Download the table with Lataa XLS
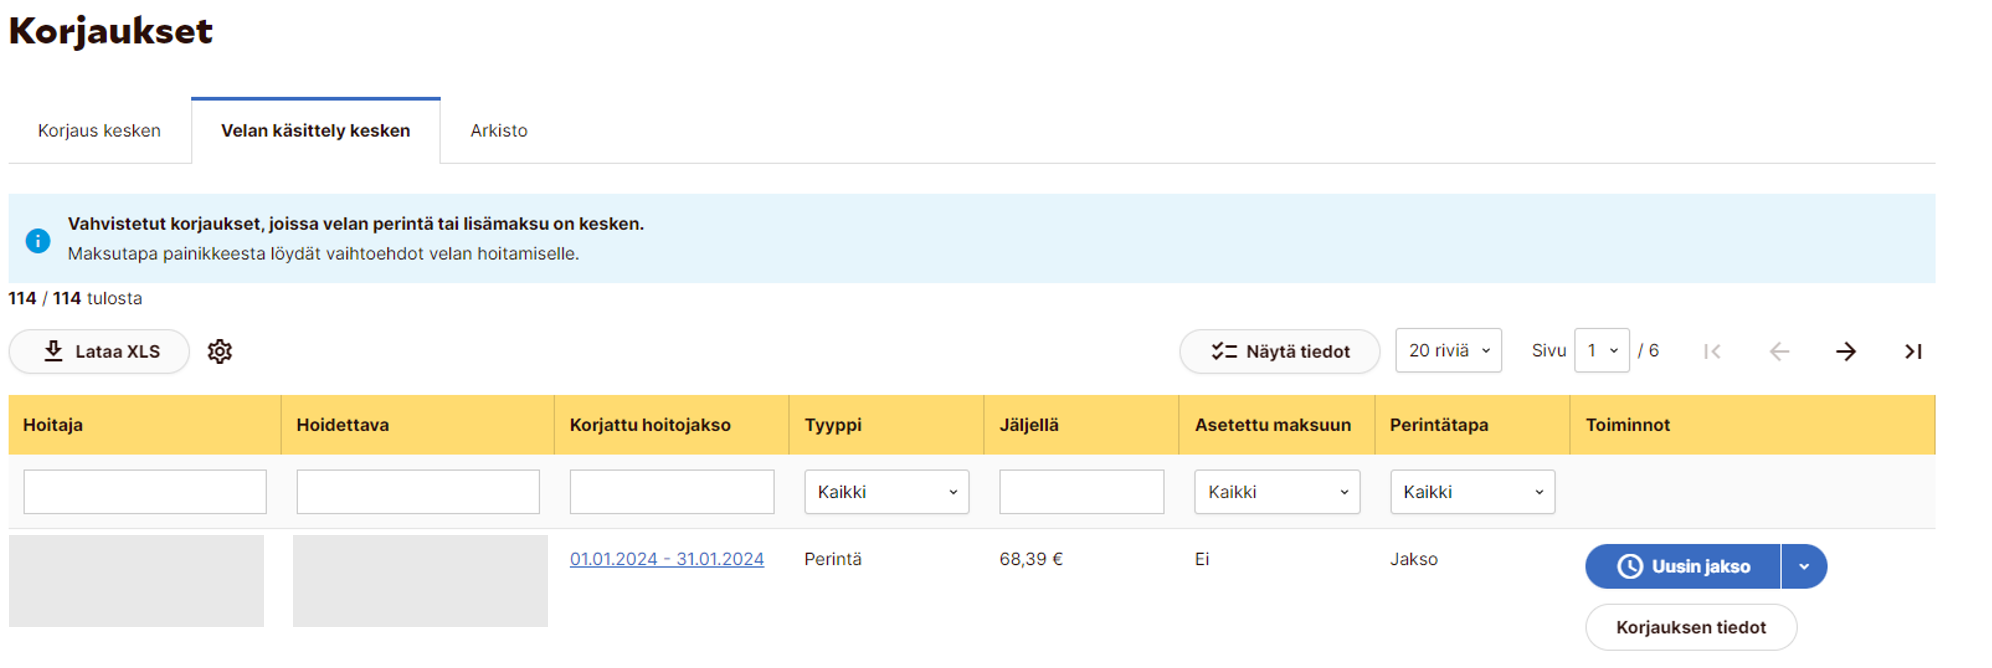The image size is (1992, 668). click(x=100, y=352)
